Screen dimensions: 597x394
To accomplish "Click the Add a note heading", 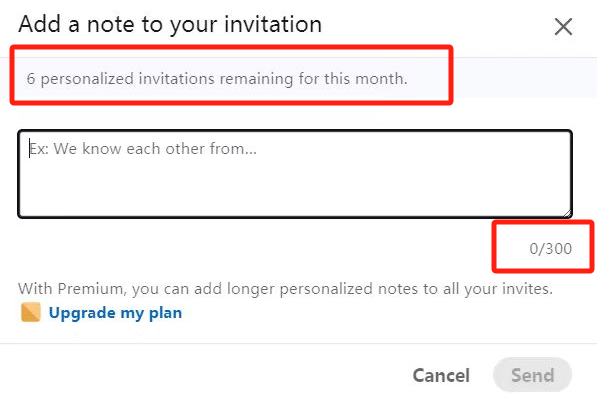I will (170, 24).
